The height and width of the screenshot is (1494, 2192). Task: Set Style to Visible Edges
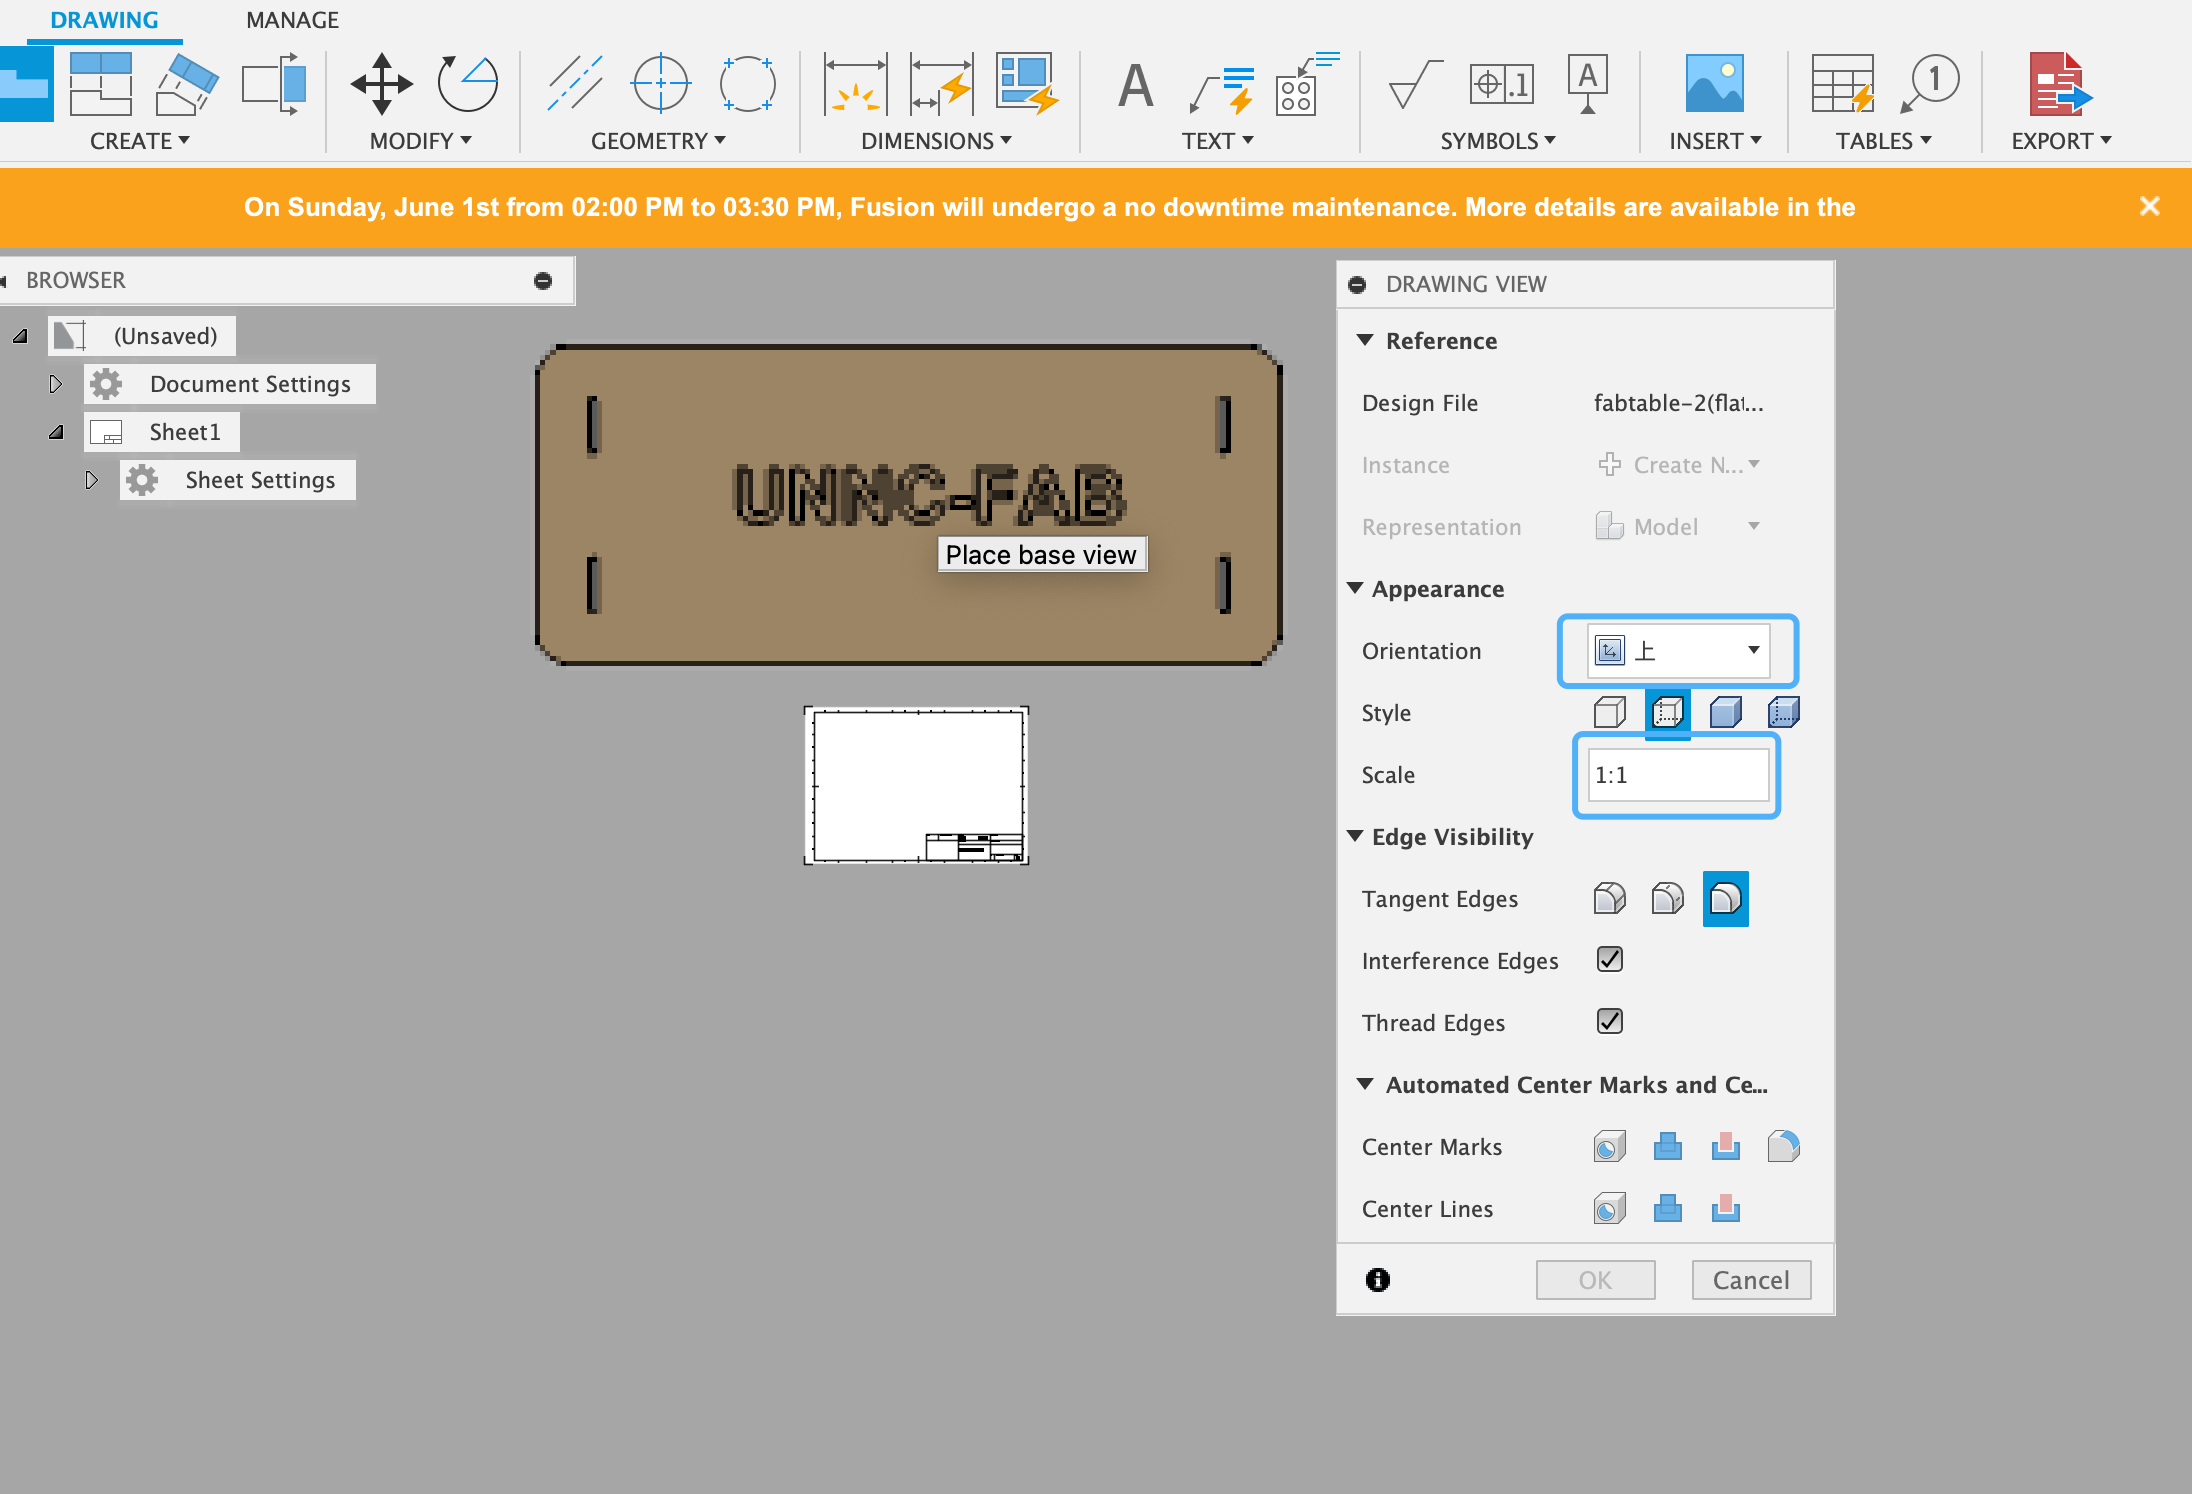pyautogui.click(x=1609, y=713)
